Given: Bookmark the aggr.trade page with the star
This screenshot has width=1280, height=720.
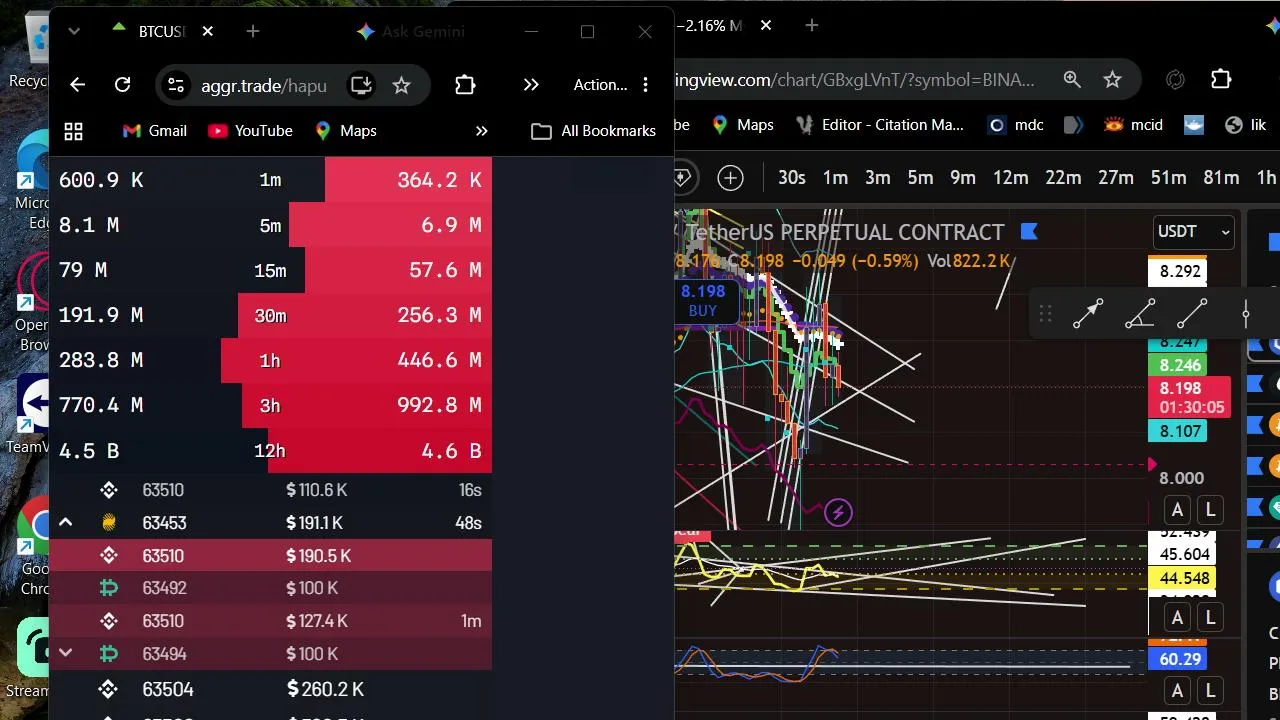Looking at the screenshot, I should (401, 85).
